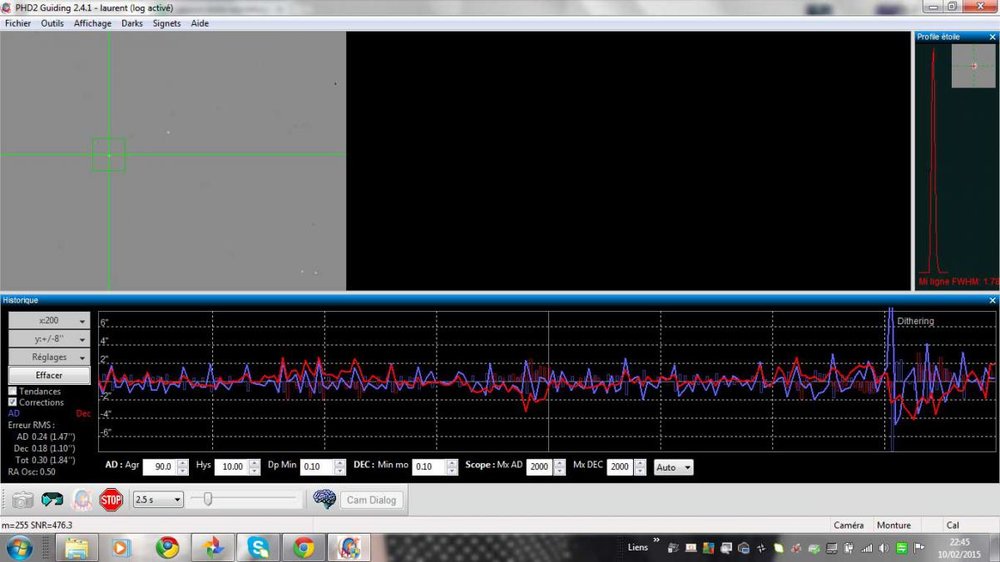1000x562 pixels.
Task: Click the star profile thumbnail image
Action: click(973, 66)
